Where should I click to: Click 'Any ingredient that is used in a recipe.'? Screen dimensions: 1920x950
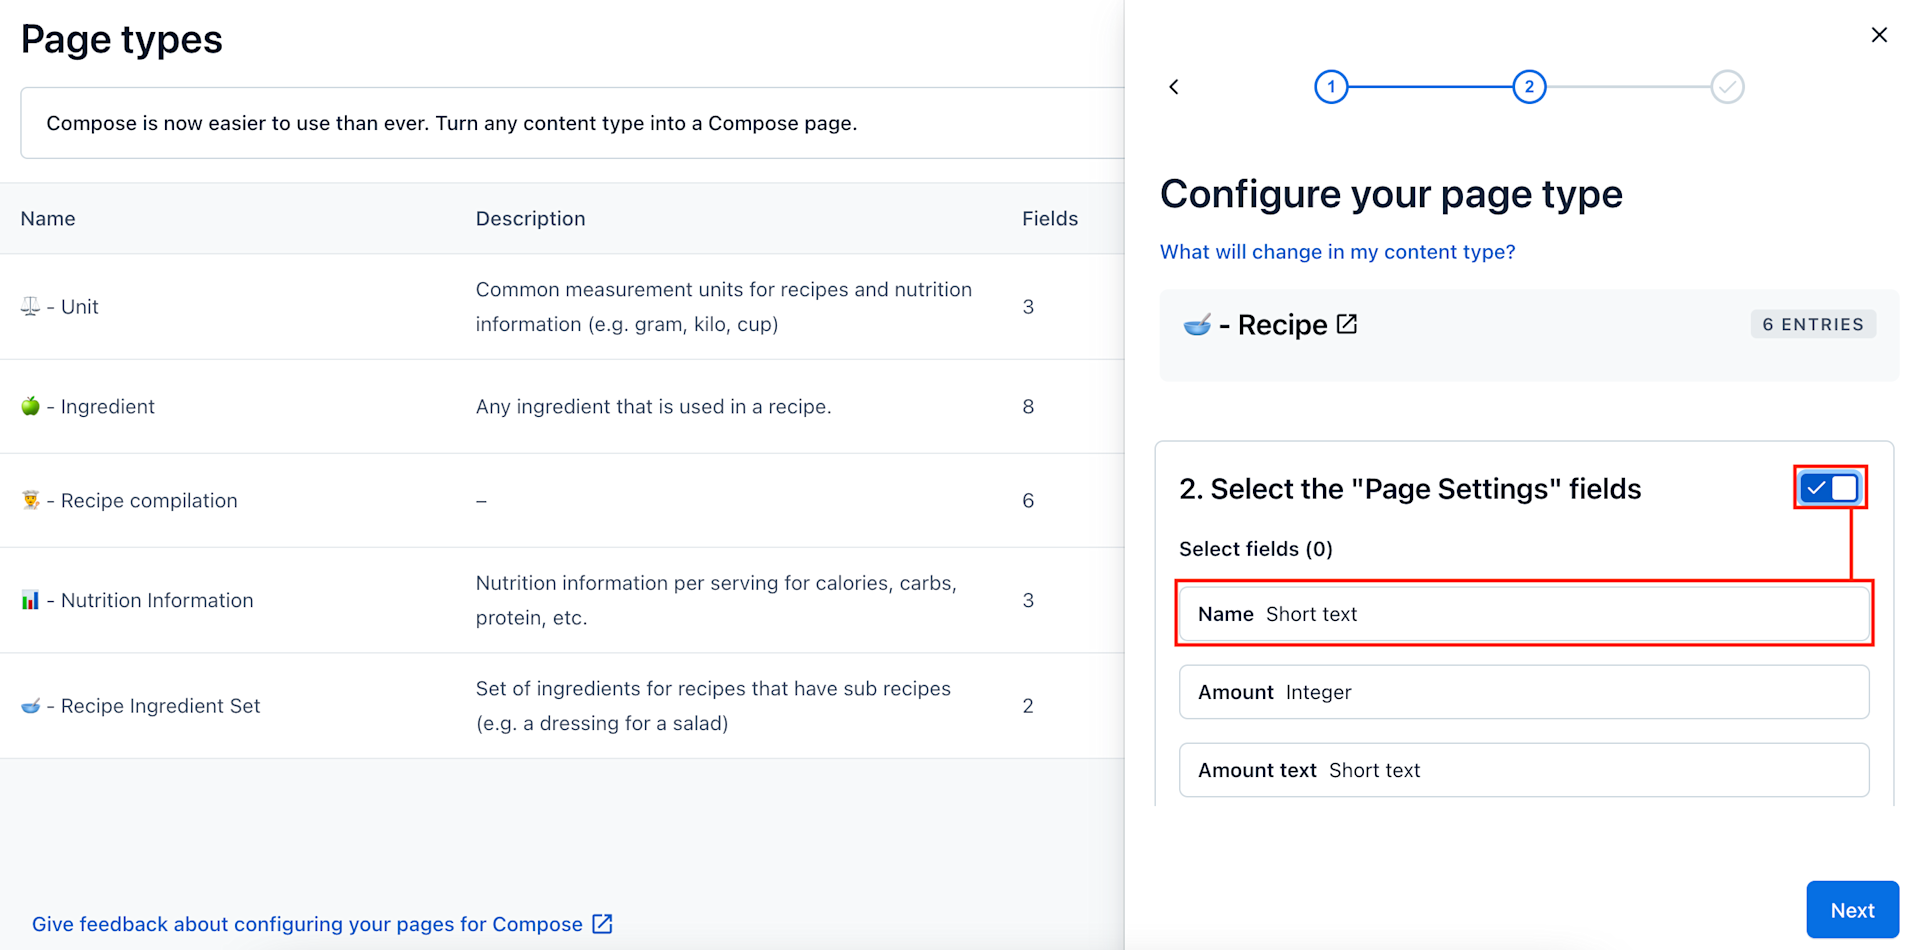(x=653, y=407)
